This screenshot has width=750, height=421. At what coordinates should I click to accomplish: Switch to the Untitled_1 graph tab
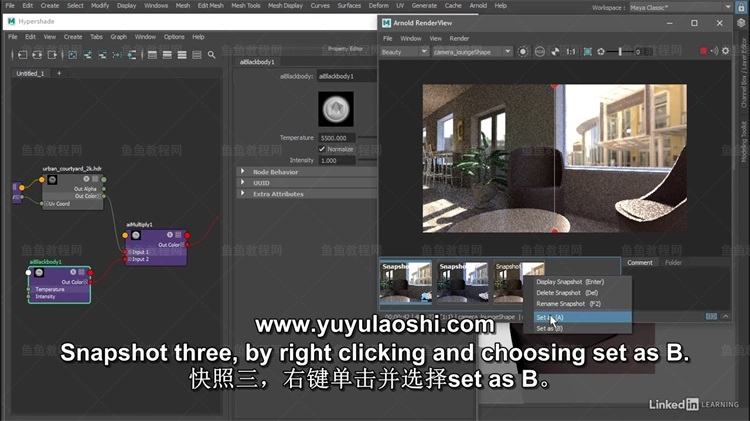pos(30,73)
